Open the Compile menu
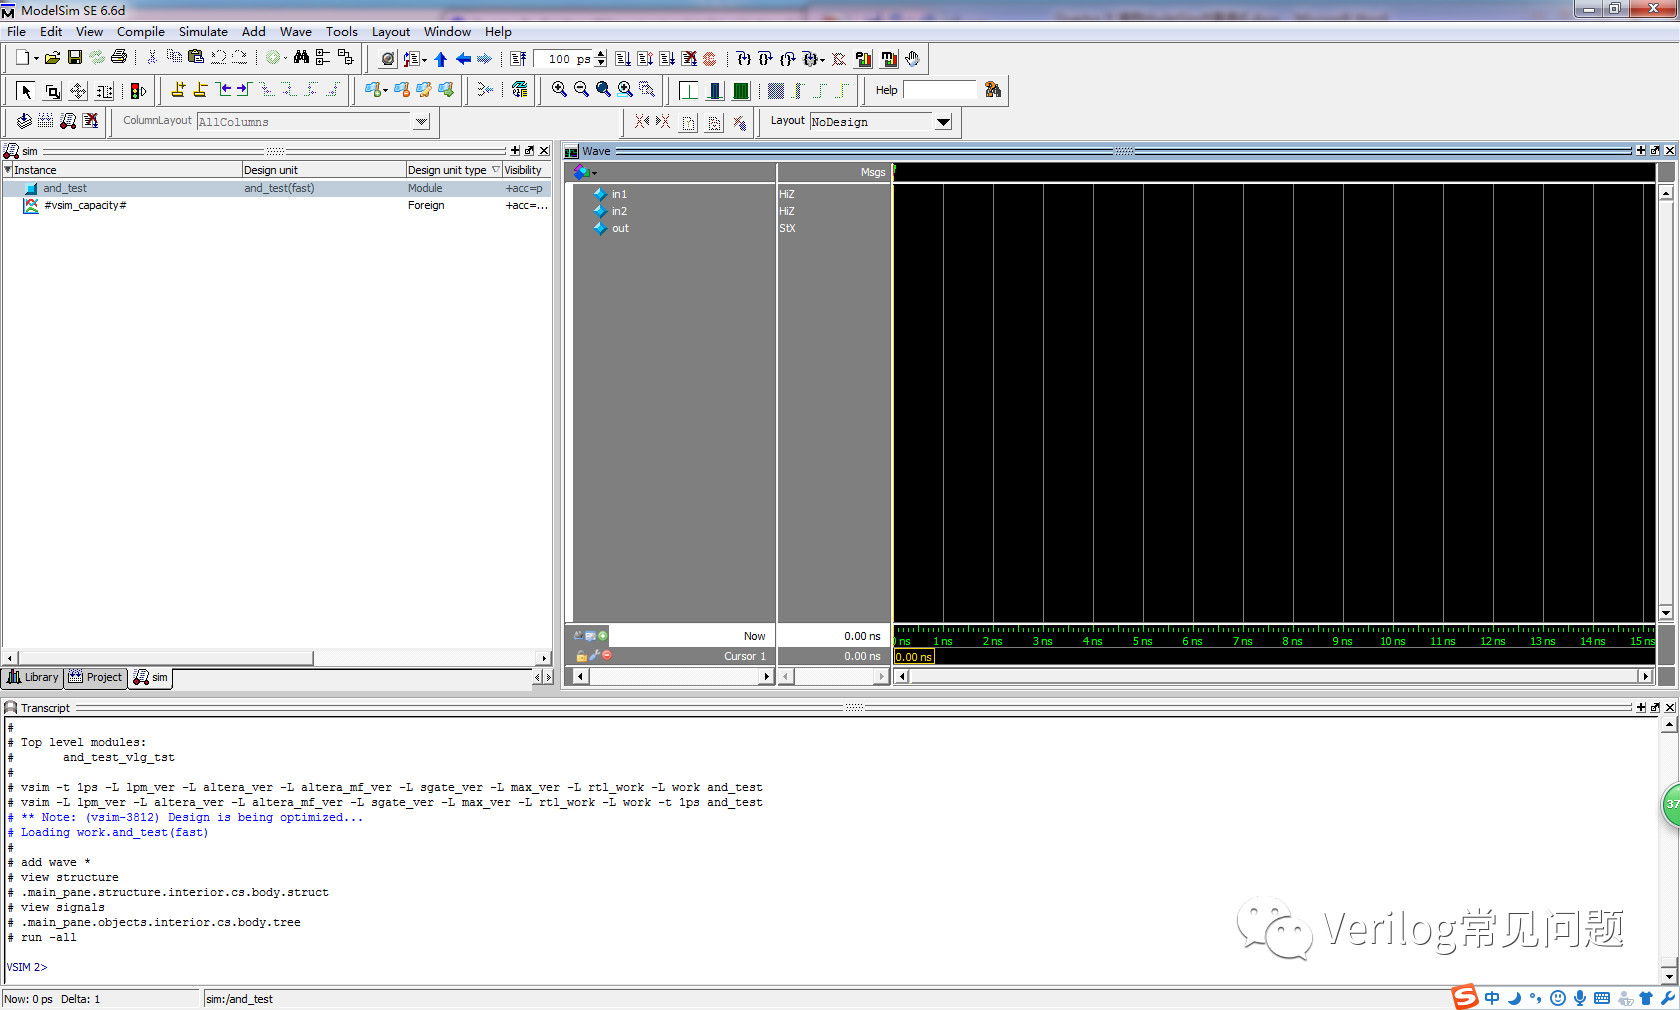 140,32
